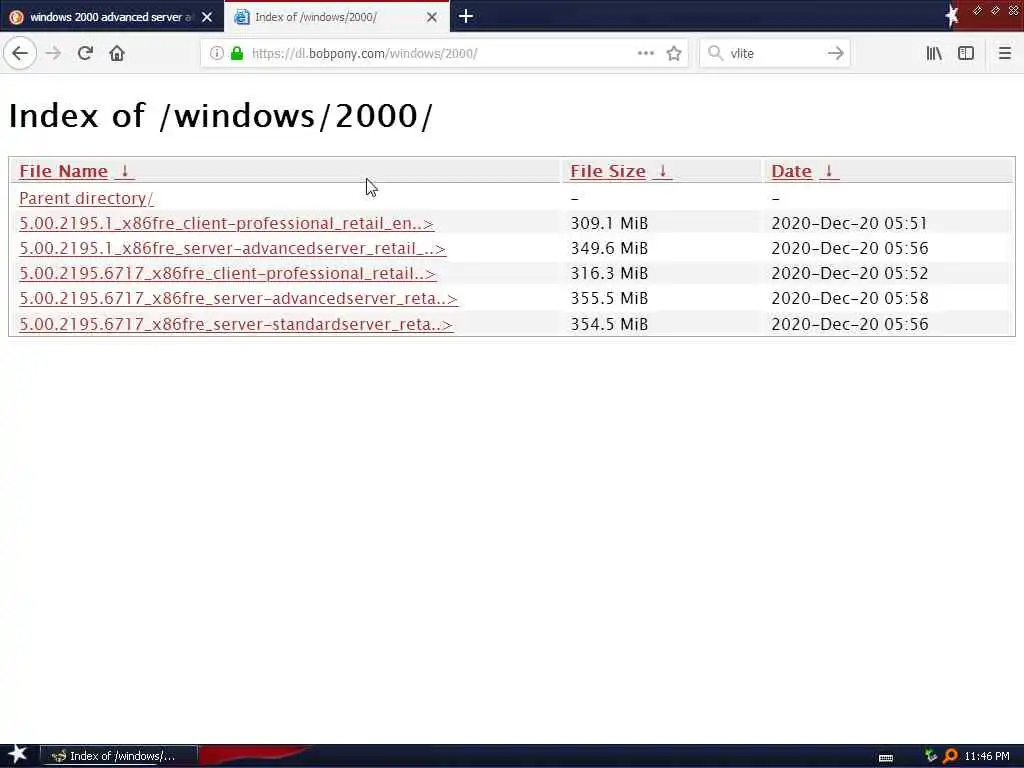This screenshot has height=768, width=1024.
Task: Open the browser home page
Action: 117,54
